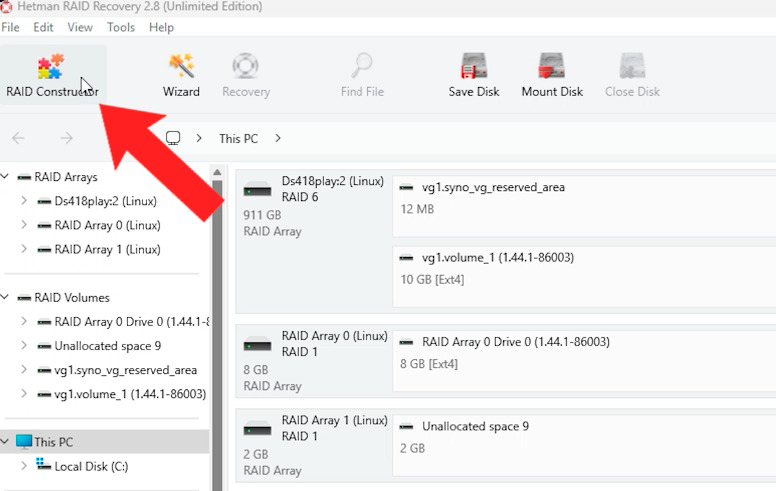Click RAID Array 0 Drive 0 panel icon

[x=406, y=342]
